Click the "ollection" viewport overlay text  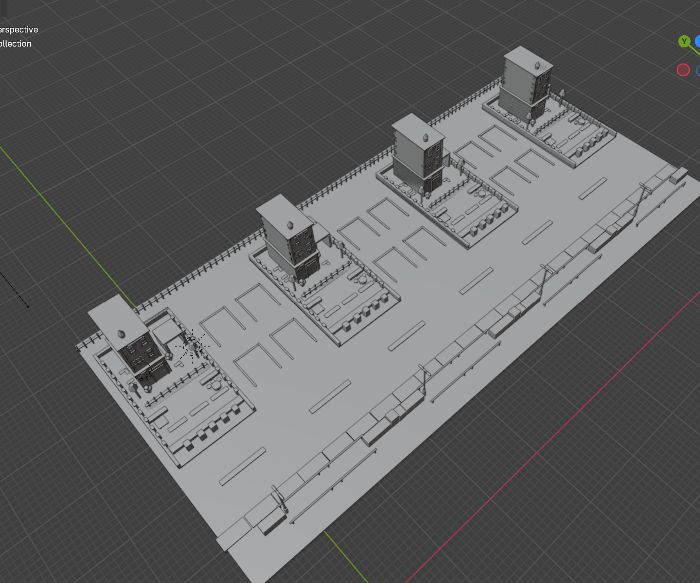pos(16,44)
